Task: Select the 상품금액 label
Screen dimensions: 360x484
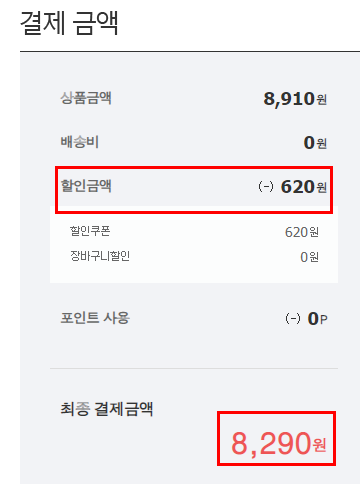Action: click(86, 98)
